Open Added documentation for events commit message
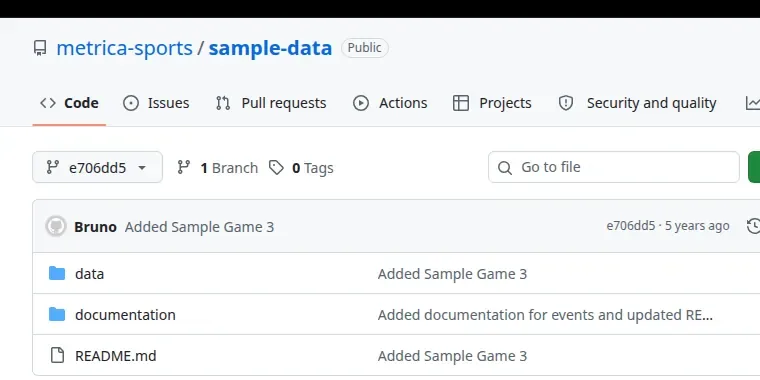Screen dimensions: 760x380 coord(545,315)
